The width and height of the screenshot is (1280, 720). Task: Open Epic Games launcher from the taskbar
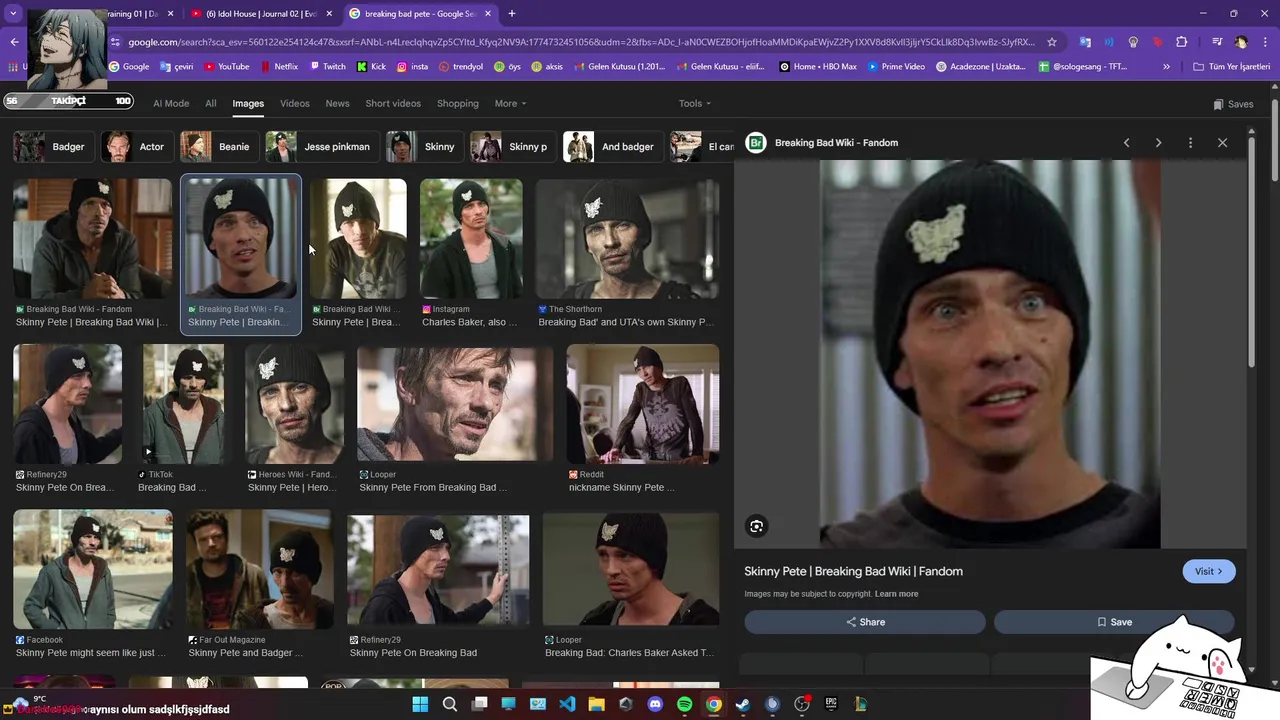(x=830, y=704)
